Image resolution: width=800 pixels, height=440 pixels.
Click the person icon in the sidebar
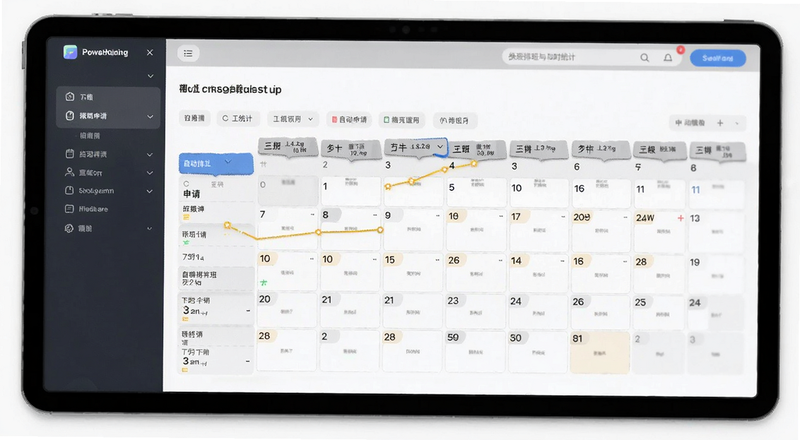click(69, 172)
